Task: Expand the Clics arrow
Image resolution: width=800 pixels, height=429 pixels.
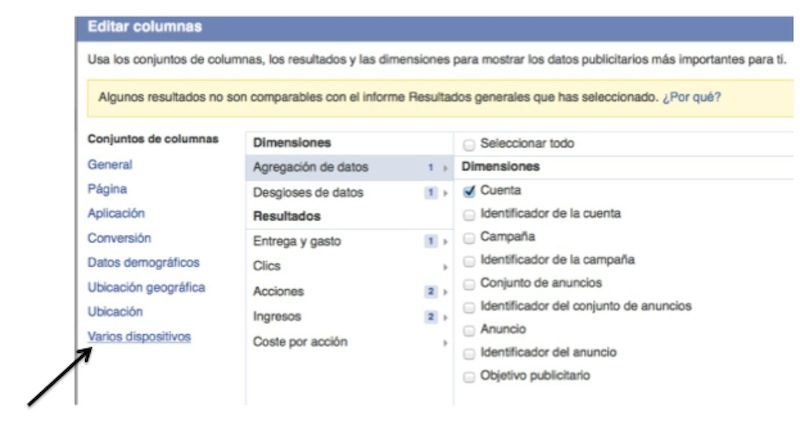Action: pyautogui.click(x=445, y=267)
